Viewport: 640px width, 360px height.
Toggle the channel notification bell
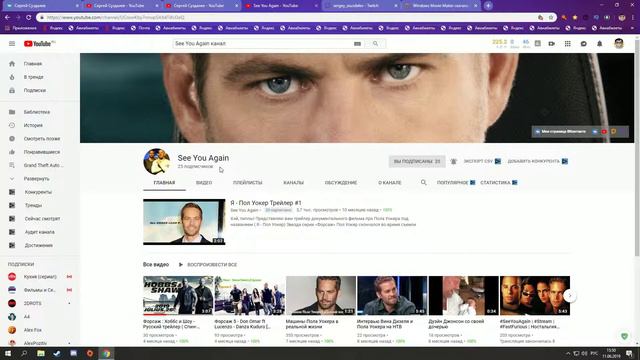click(x=453, y=161)
